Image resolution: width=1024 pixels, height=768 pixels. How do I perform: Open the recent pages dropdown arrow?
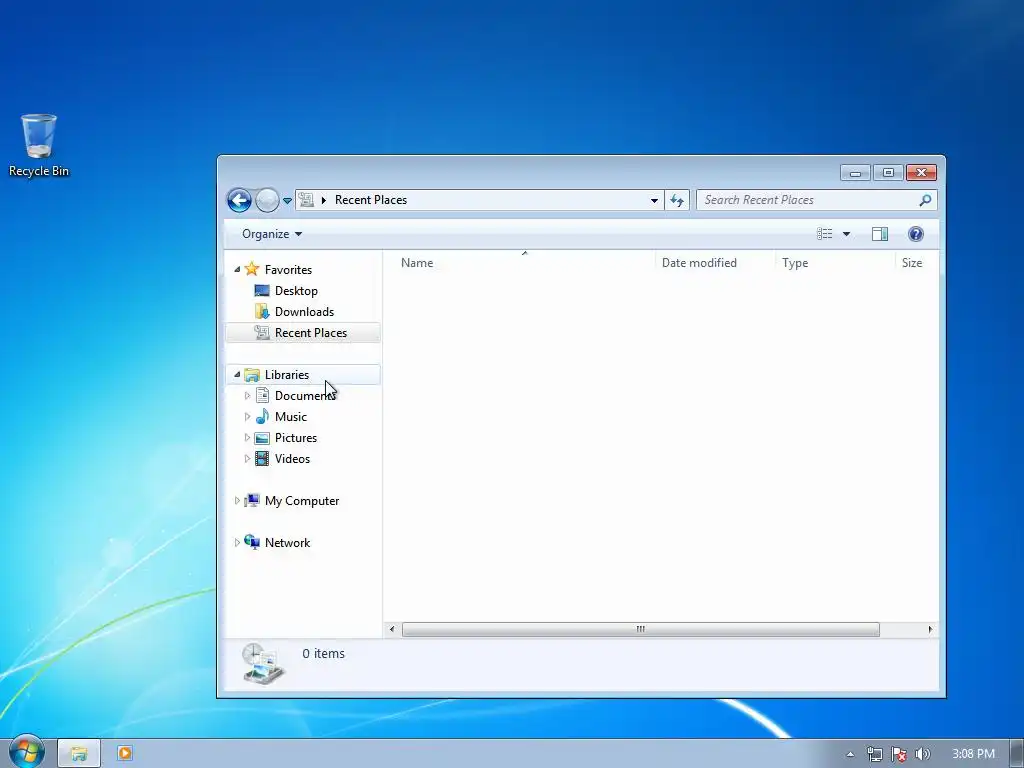[x=287, y=200]
